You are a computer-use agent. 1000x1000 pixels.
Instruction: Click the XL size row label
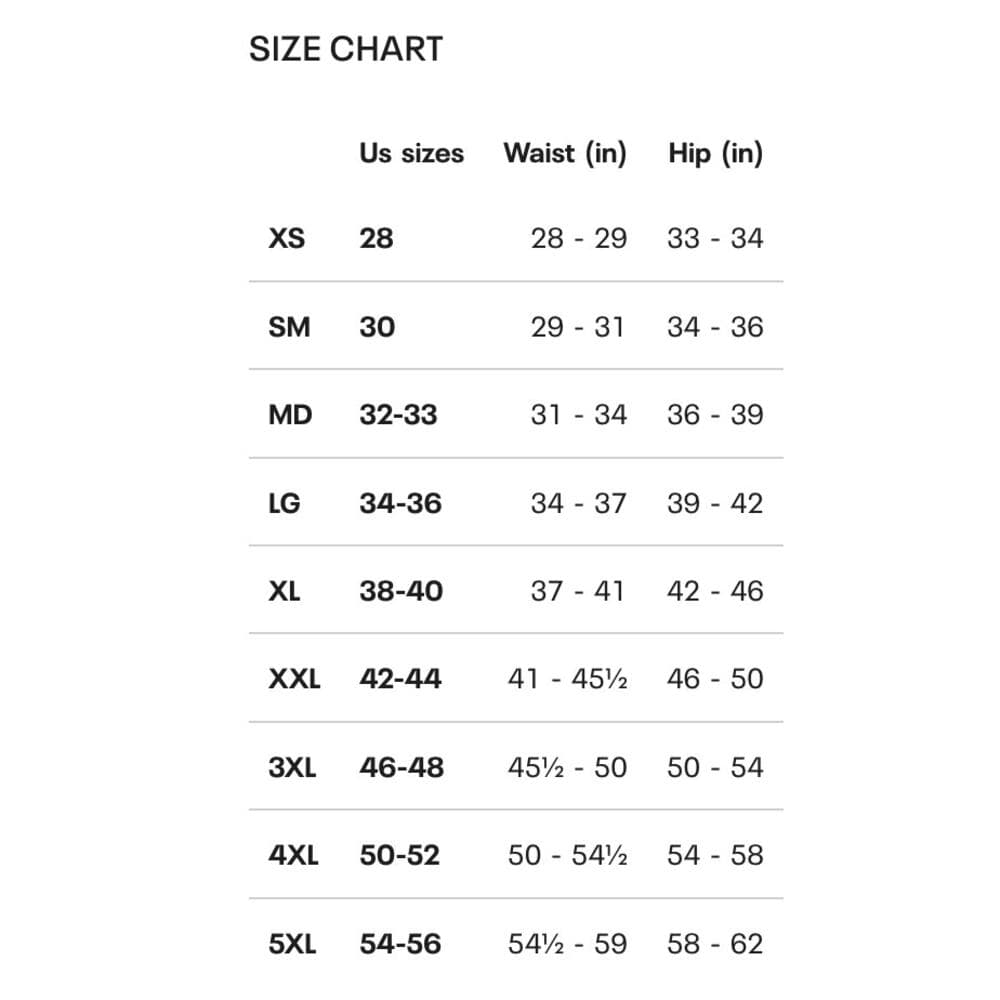pyautogui.click(x=284, y=591)
